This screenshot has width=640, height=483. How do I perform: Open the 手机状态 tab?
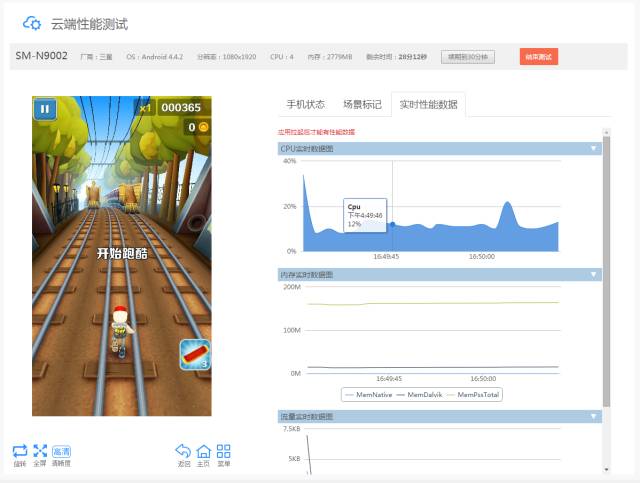pos(306,105)
